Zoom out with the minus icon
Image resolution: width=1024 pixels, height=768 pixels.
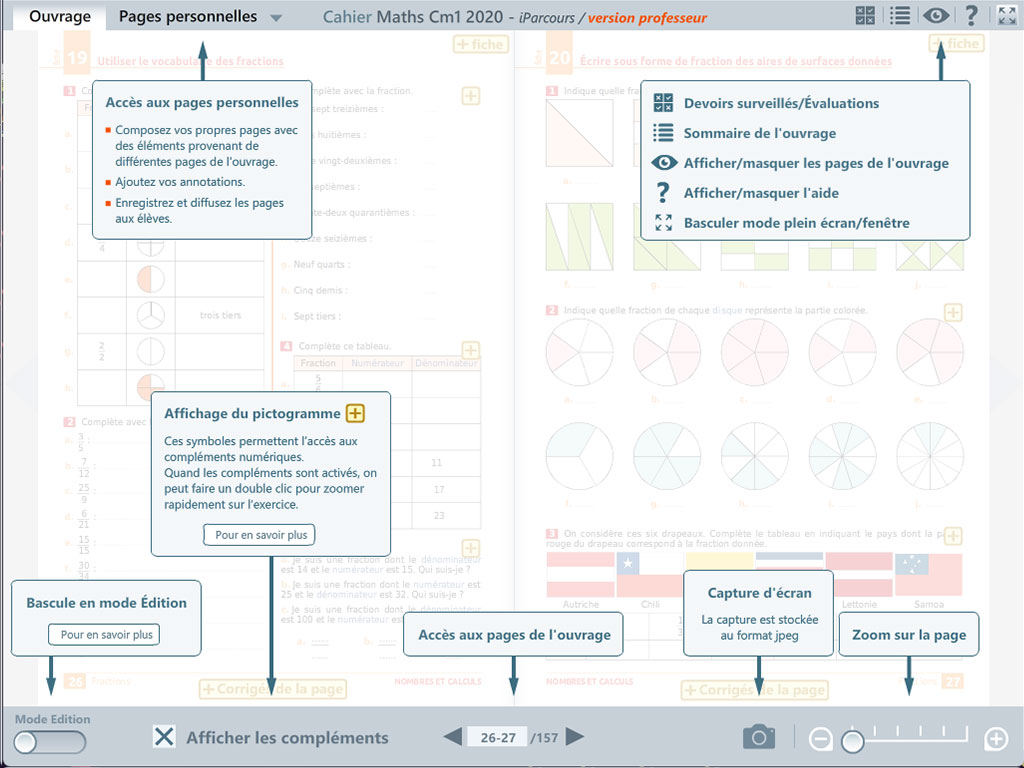coord(820,740)
